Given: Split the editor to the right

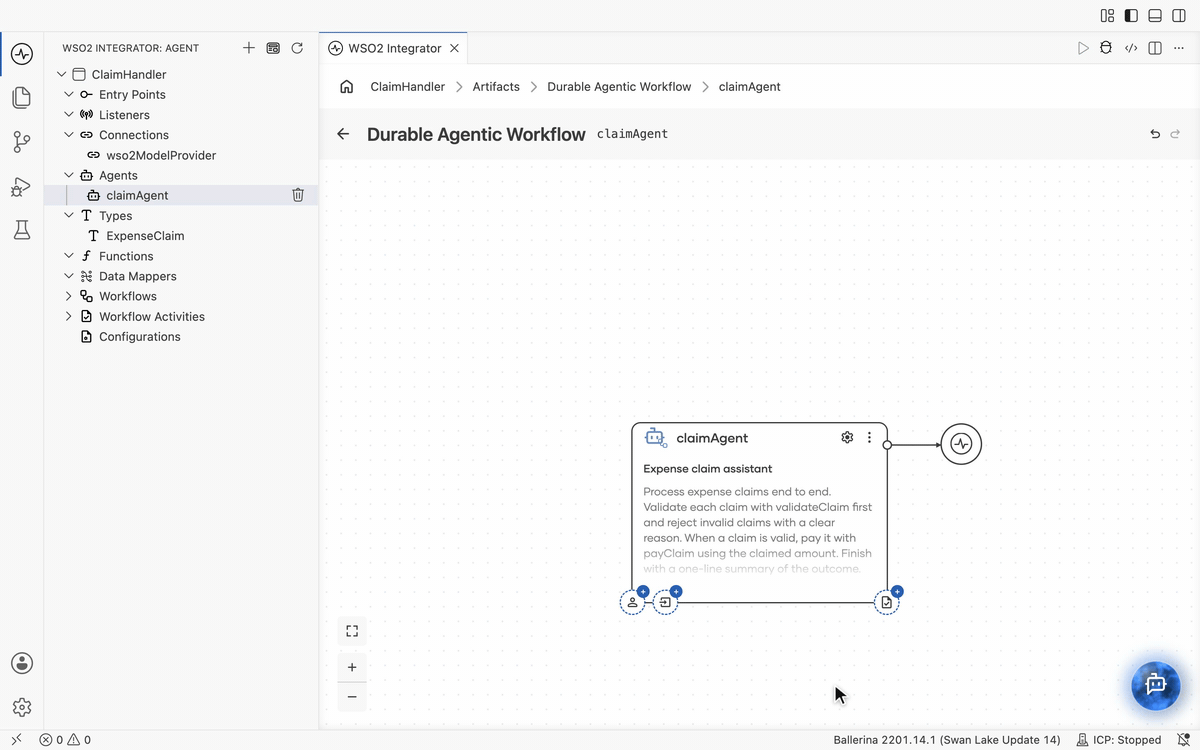Looking at the screenshot, I should click(1155, 48).
